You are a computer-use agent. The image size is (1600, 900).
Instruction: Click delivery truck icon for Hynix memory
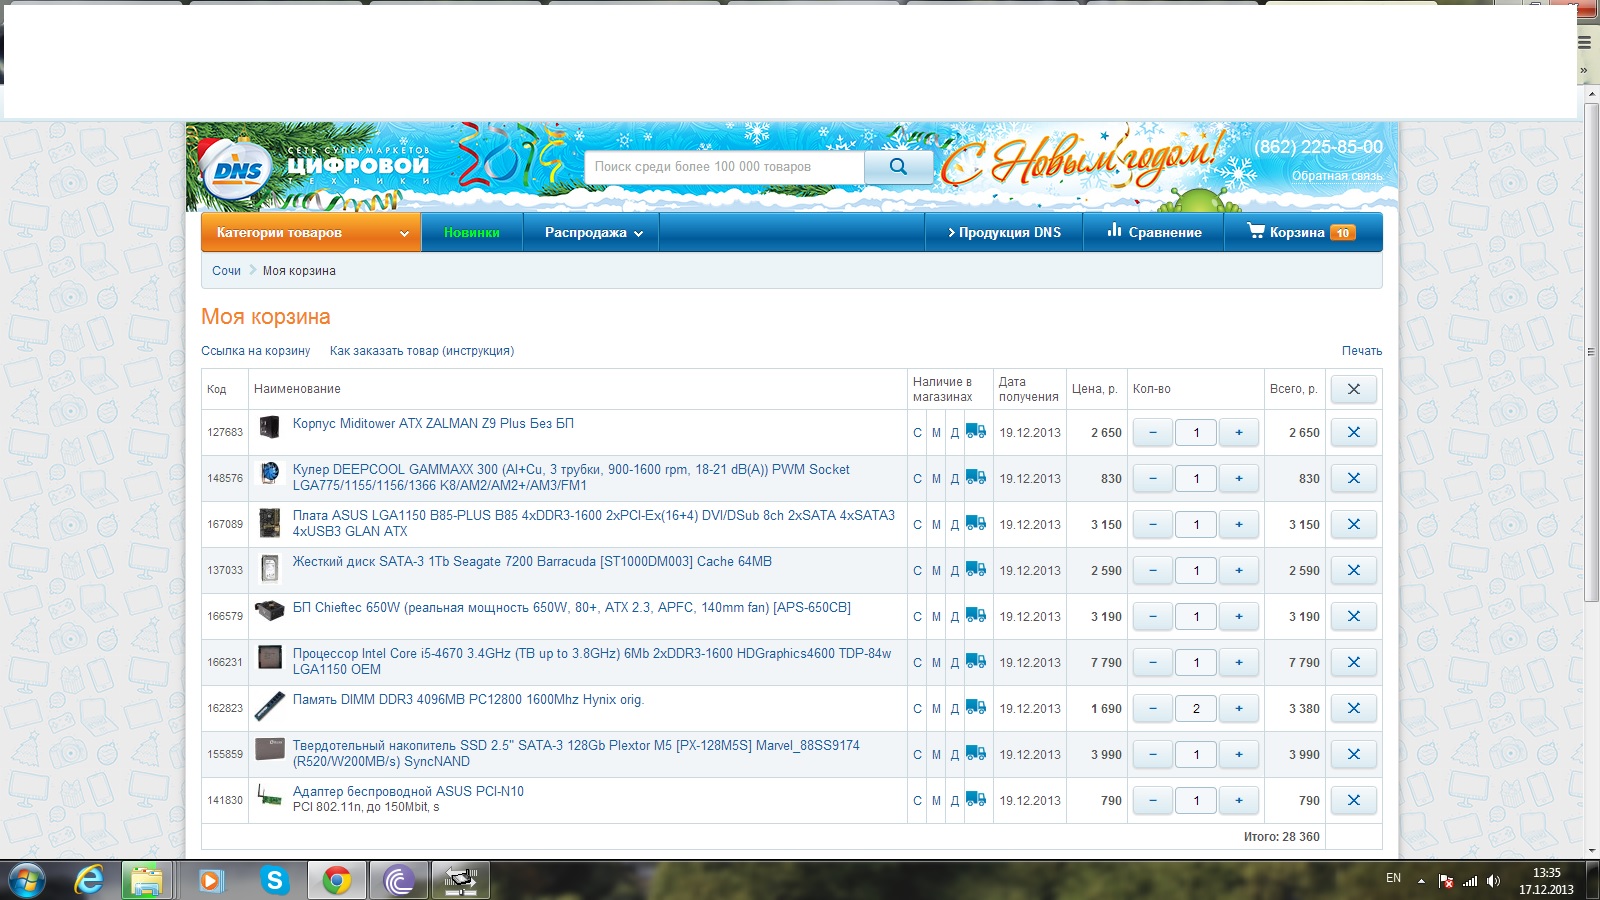[x=976, y=708]
